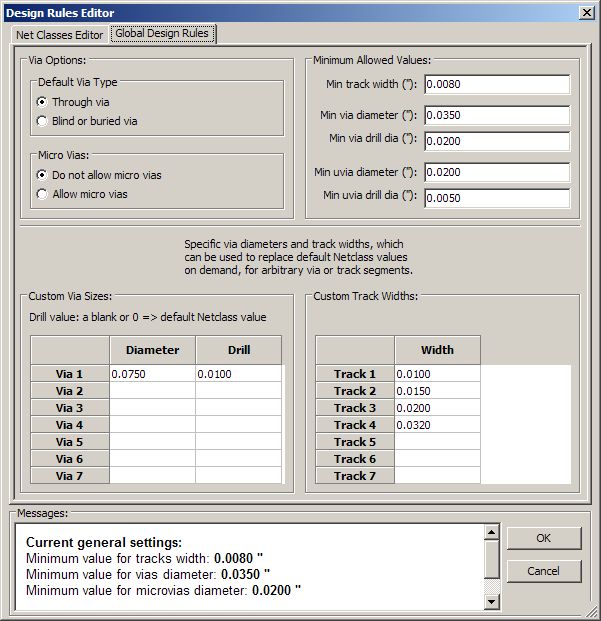Switch to Net Classes Editor tab
Screen dimensions: 601x621
pyautogui.click(x=59, y=35)
